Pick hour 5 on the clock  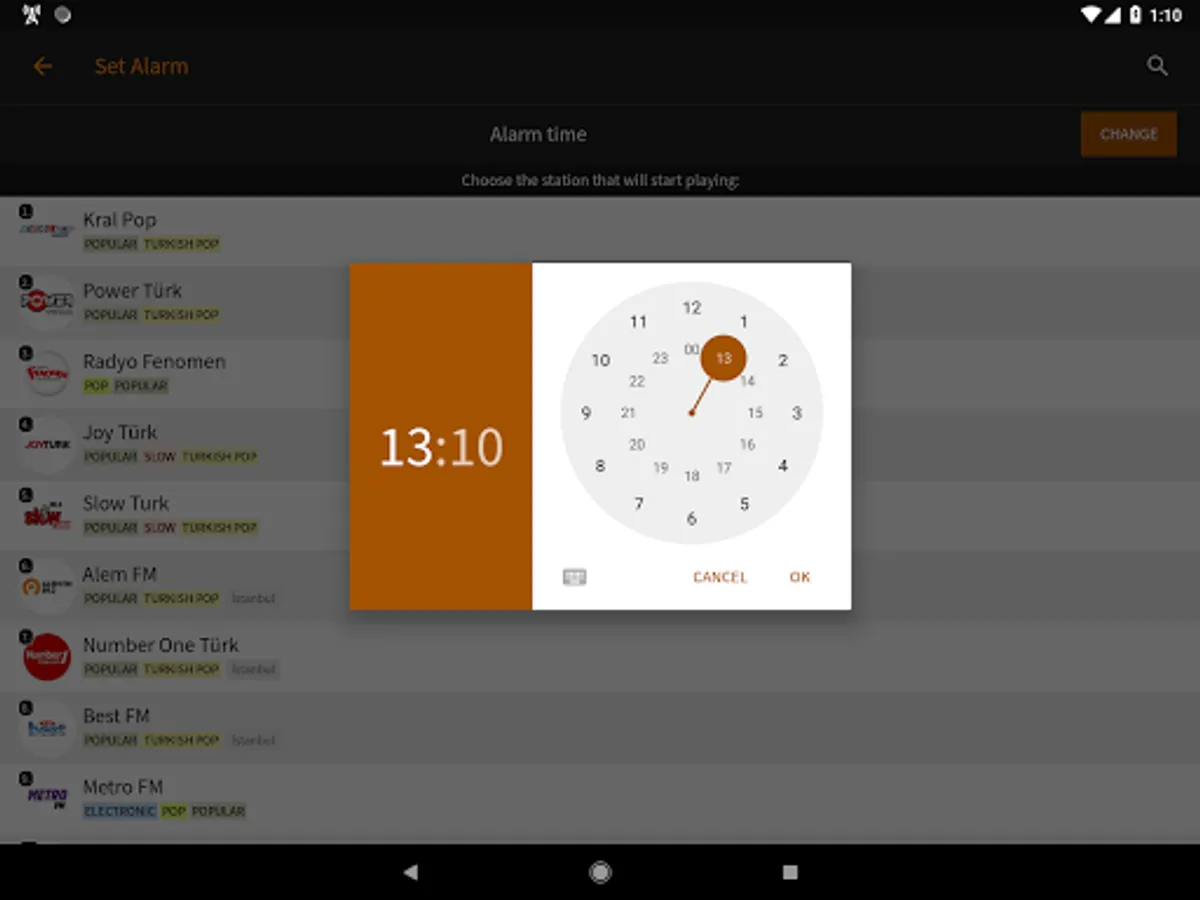coord(744,504)
